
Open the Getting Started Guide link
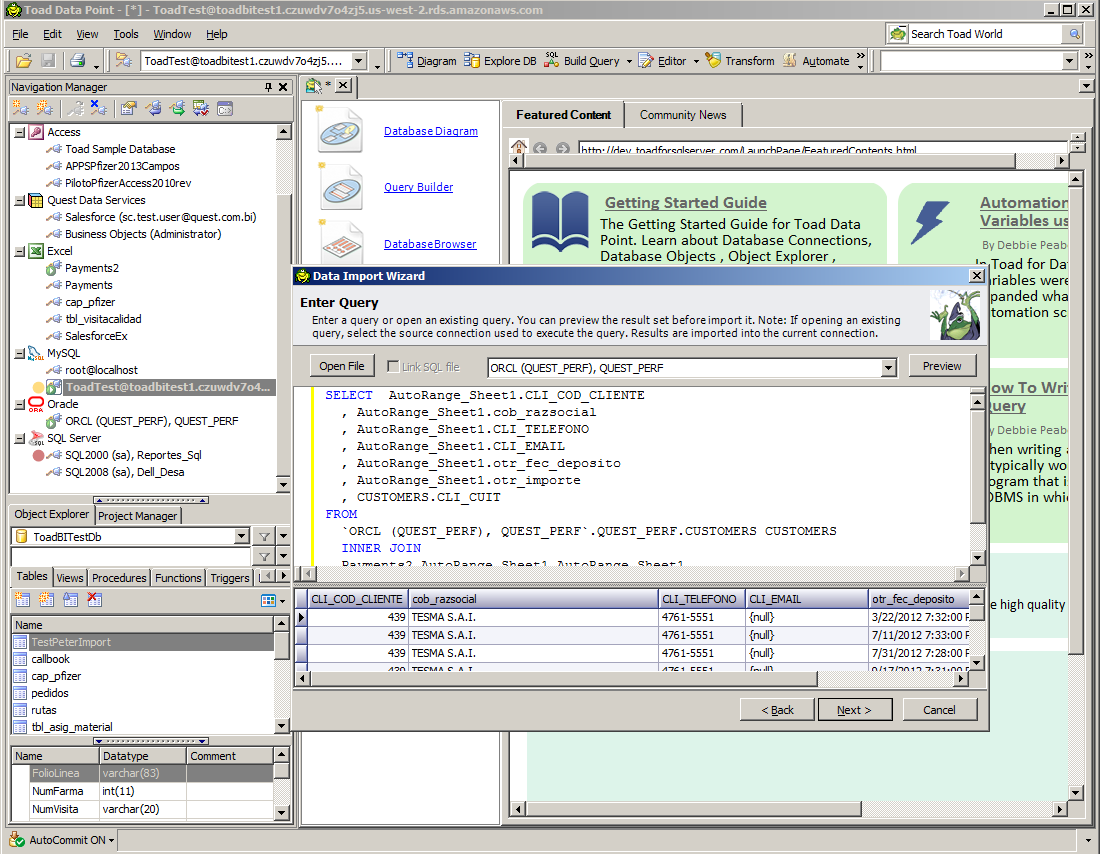tap(685, 203)
